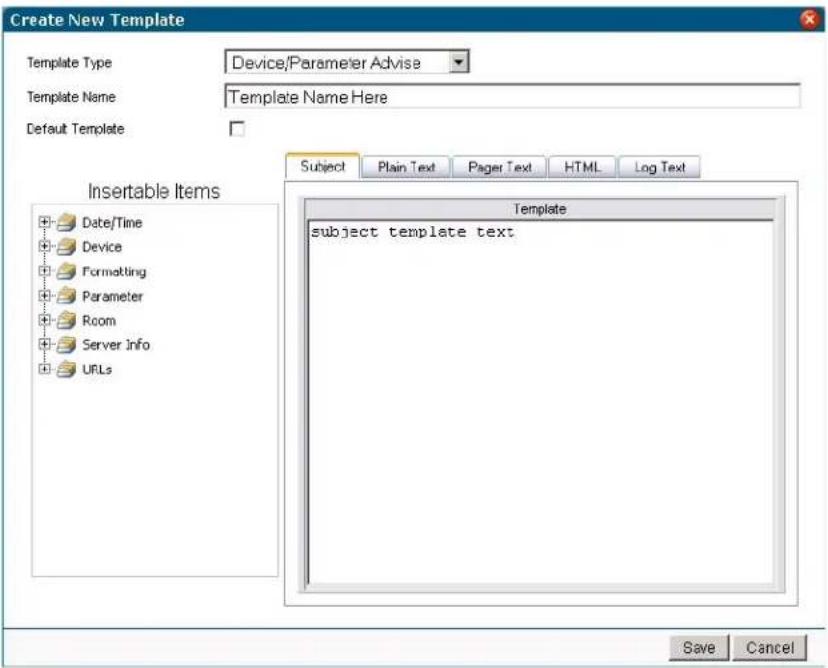This screenshot has height=668, width=828.
Task: Select the HTML tab
Action: [582, 167]
